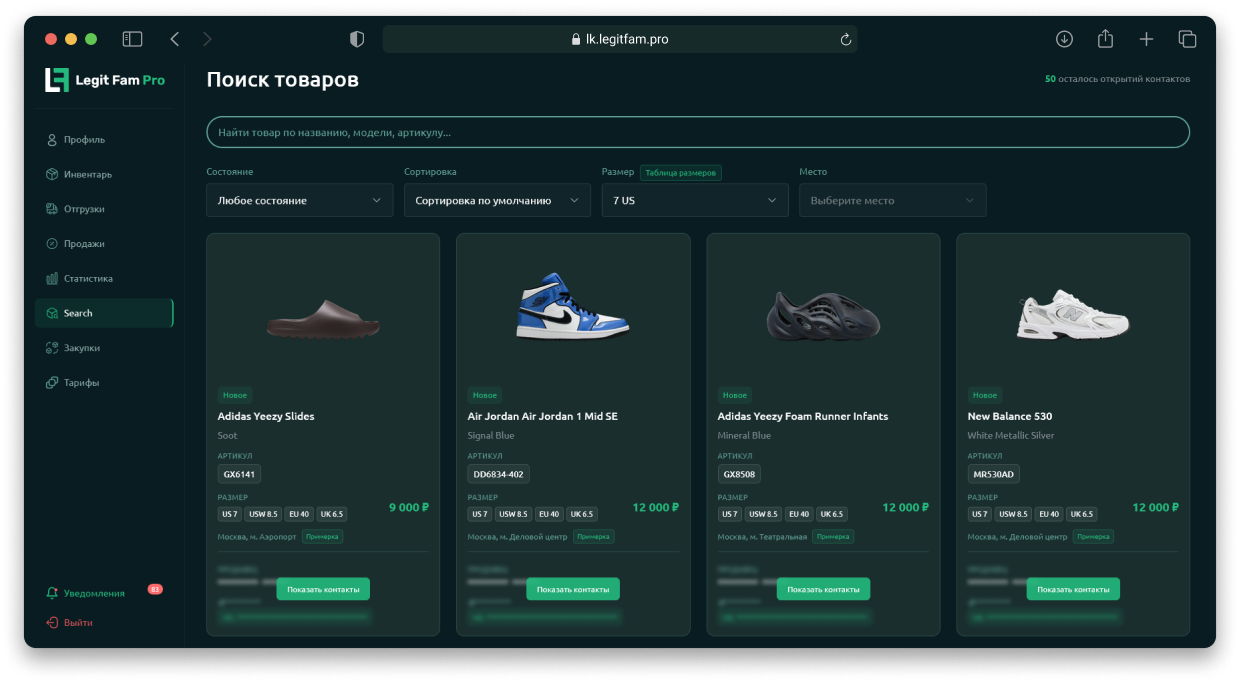This screenshot has width=1240, height=684.
Task: Open Продажи via its sales icon
Action: click(x=49, y=243)
